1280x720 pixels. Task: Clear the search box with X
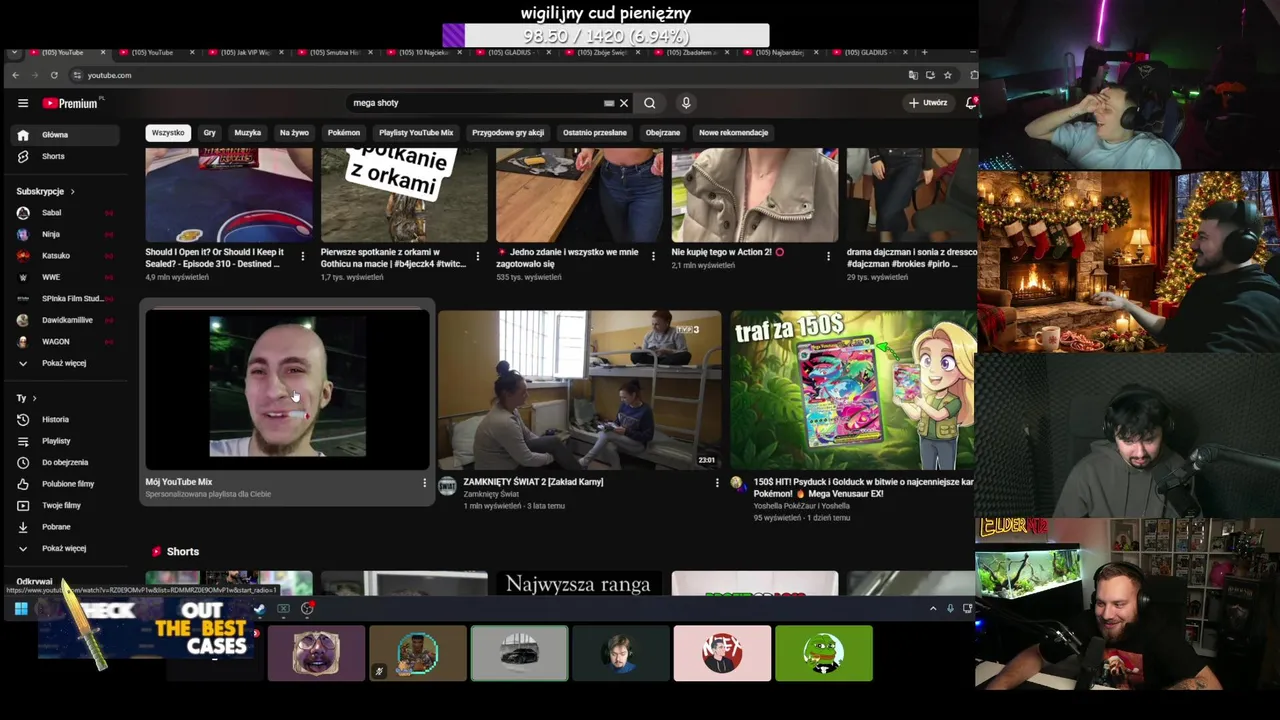(624, 103)
